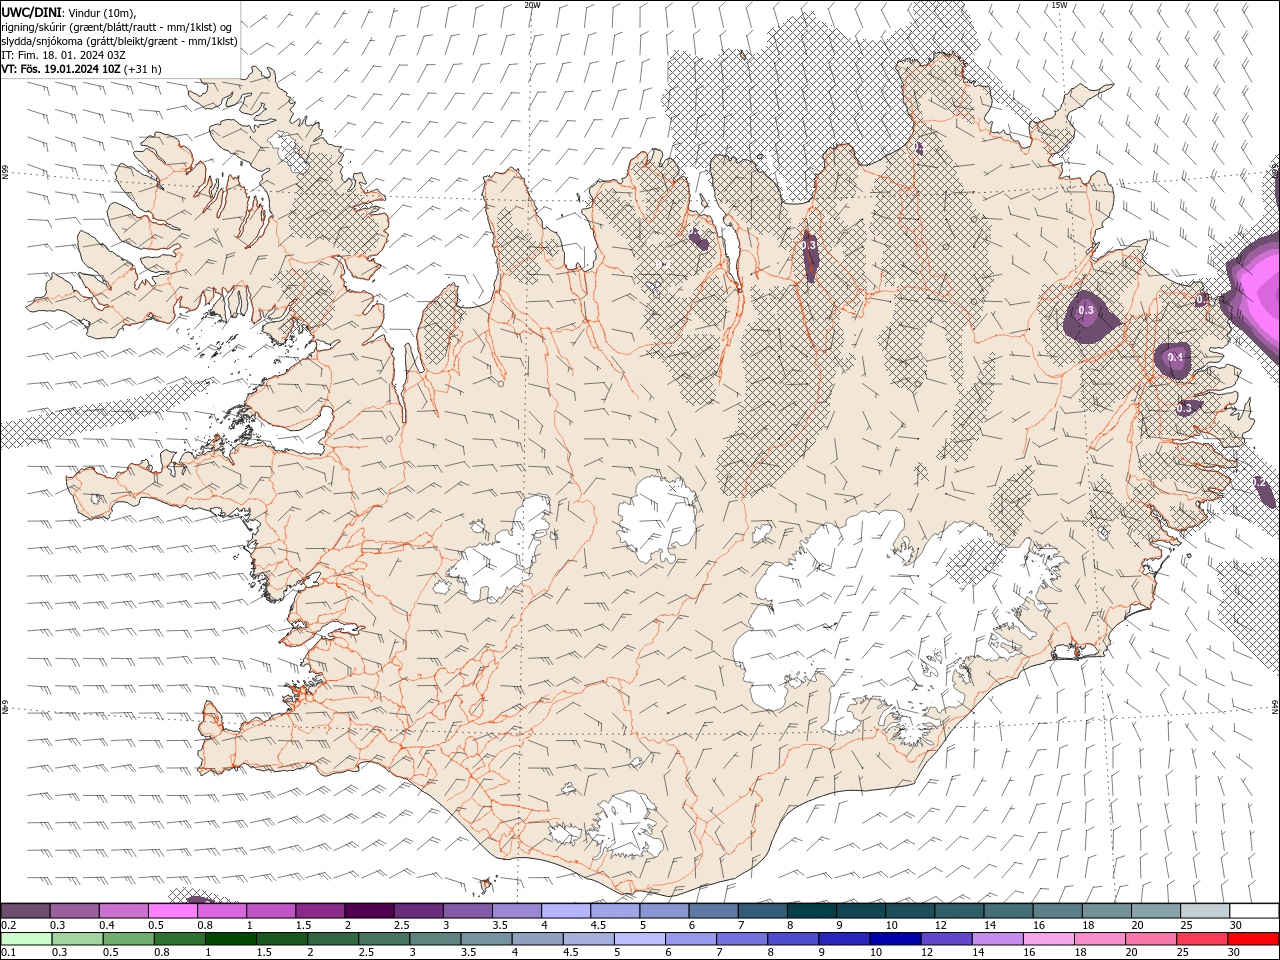Select lower scale deep blue swatch starting at 10
The width and height of the screenshot is (1280, 960).
pos(895,939)
